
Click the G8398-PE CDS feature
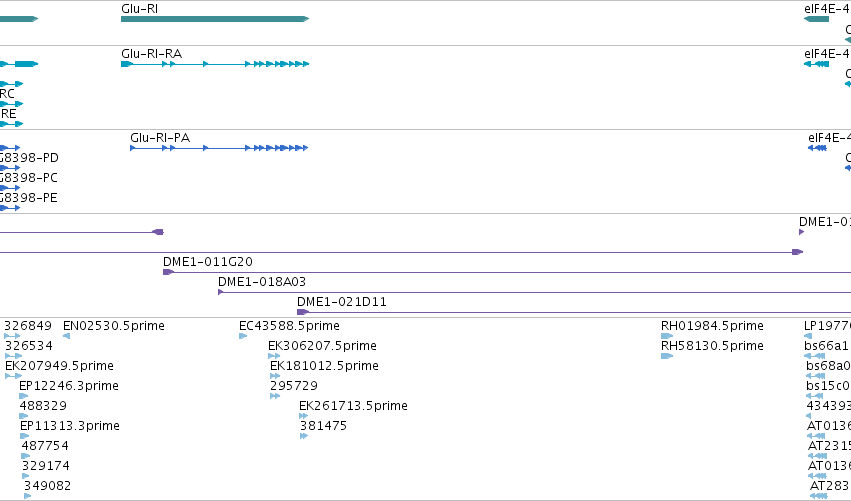pos(10,208)
